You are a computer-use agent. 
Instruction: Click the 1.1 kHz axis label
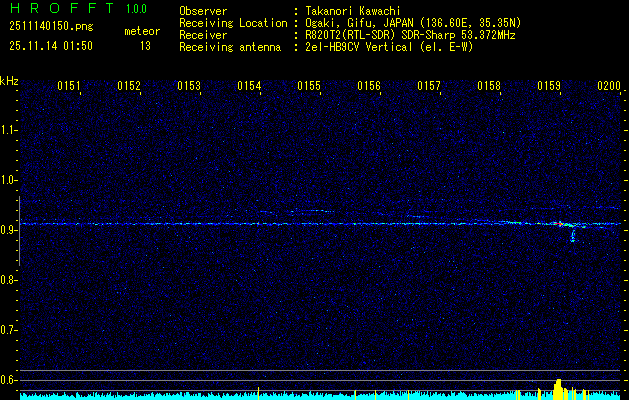click(9, 130)
